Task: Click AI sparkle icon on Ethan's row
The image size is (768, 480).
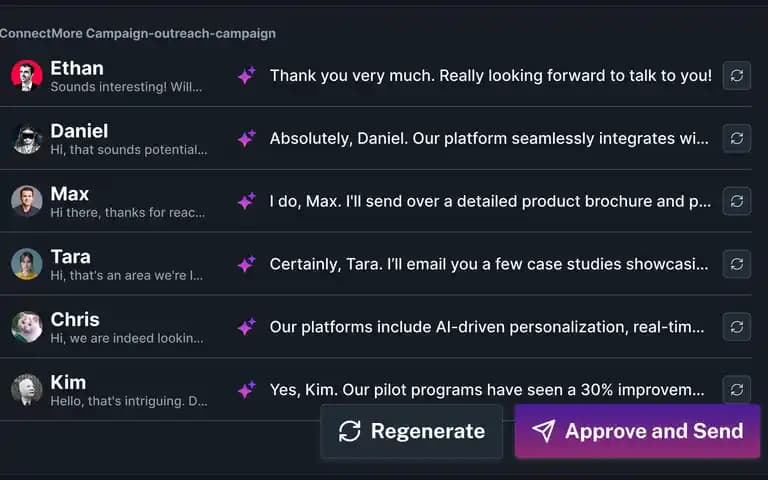Action: pos(246,75)
